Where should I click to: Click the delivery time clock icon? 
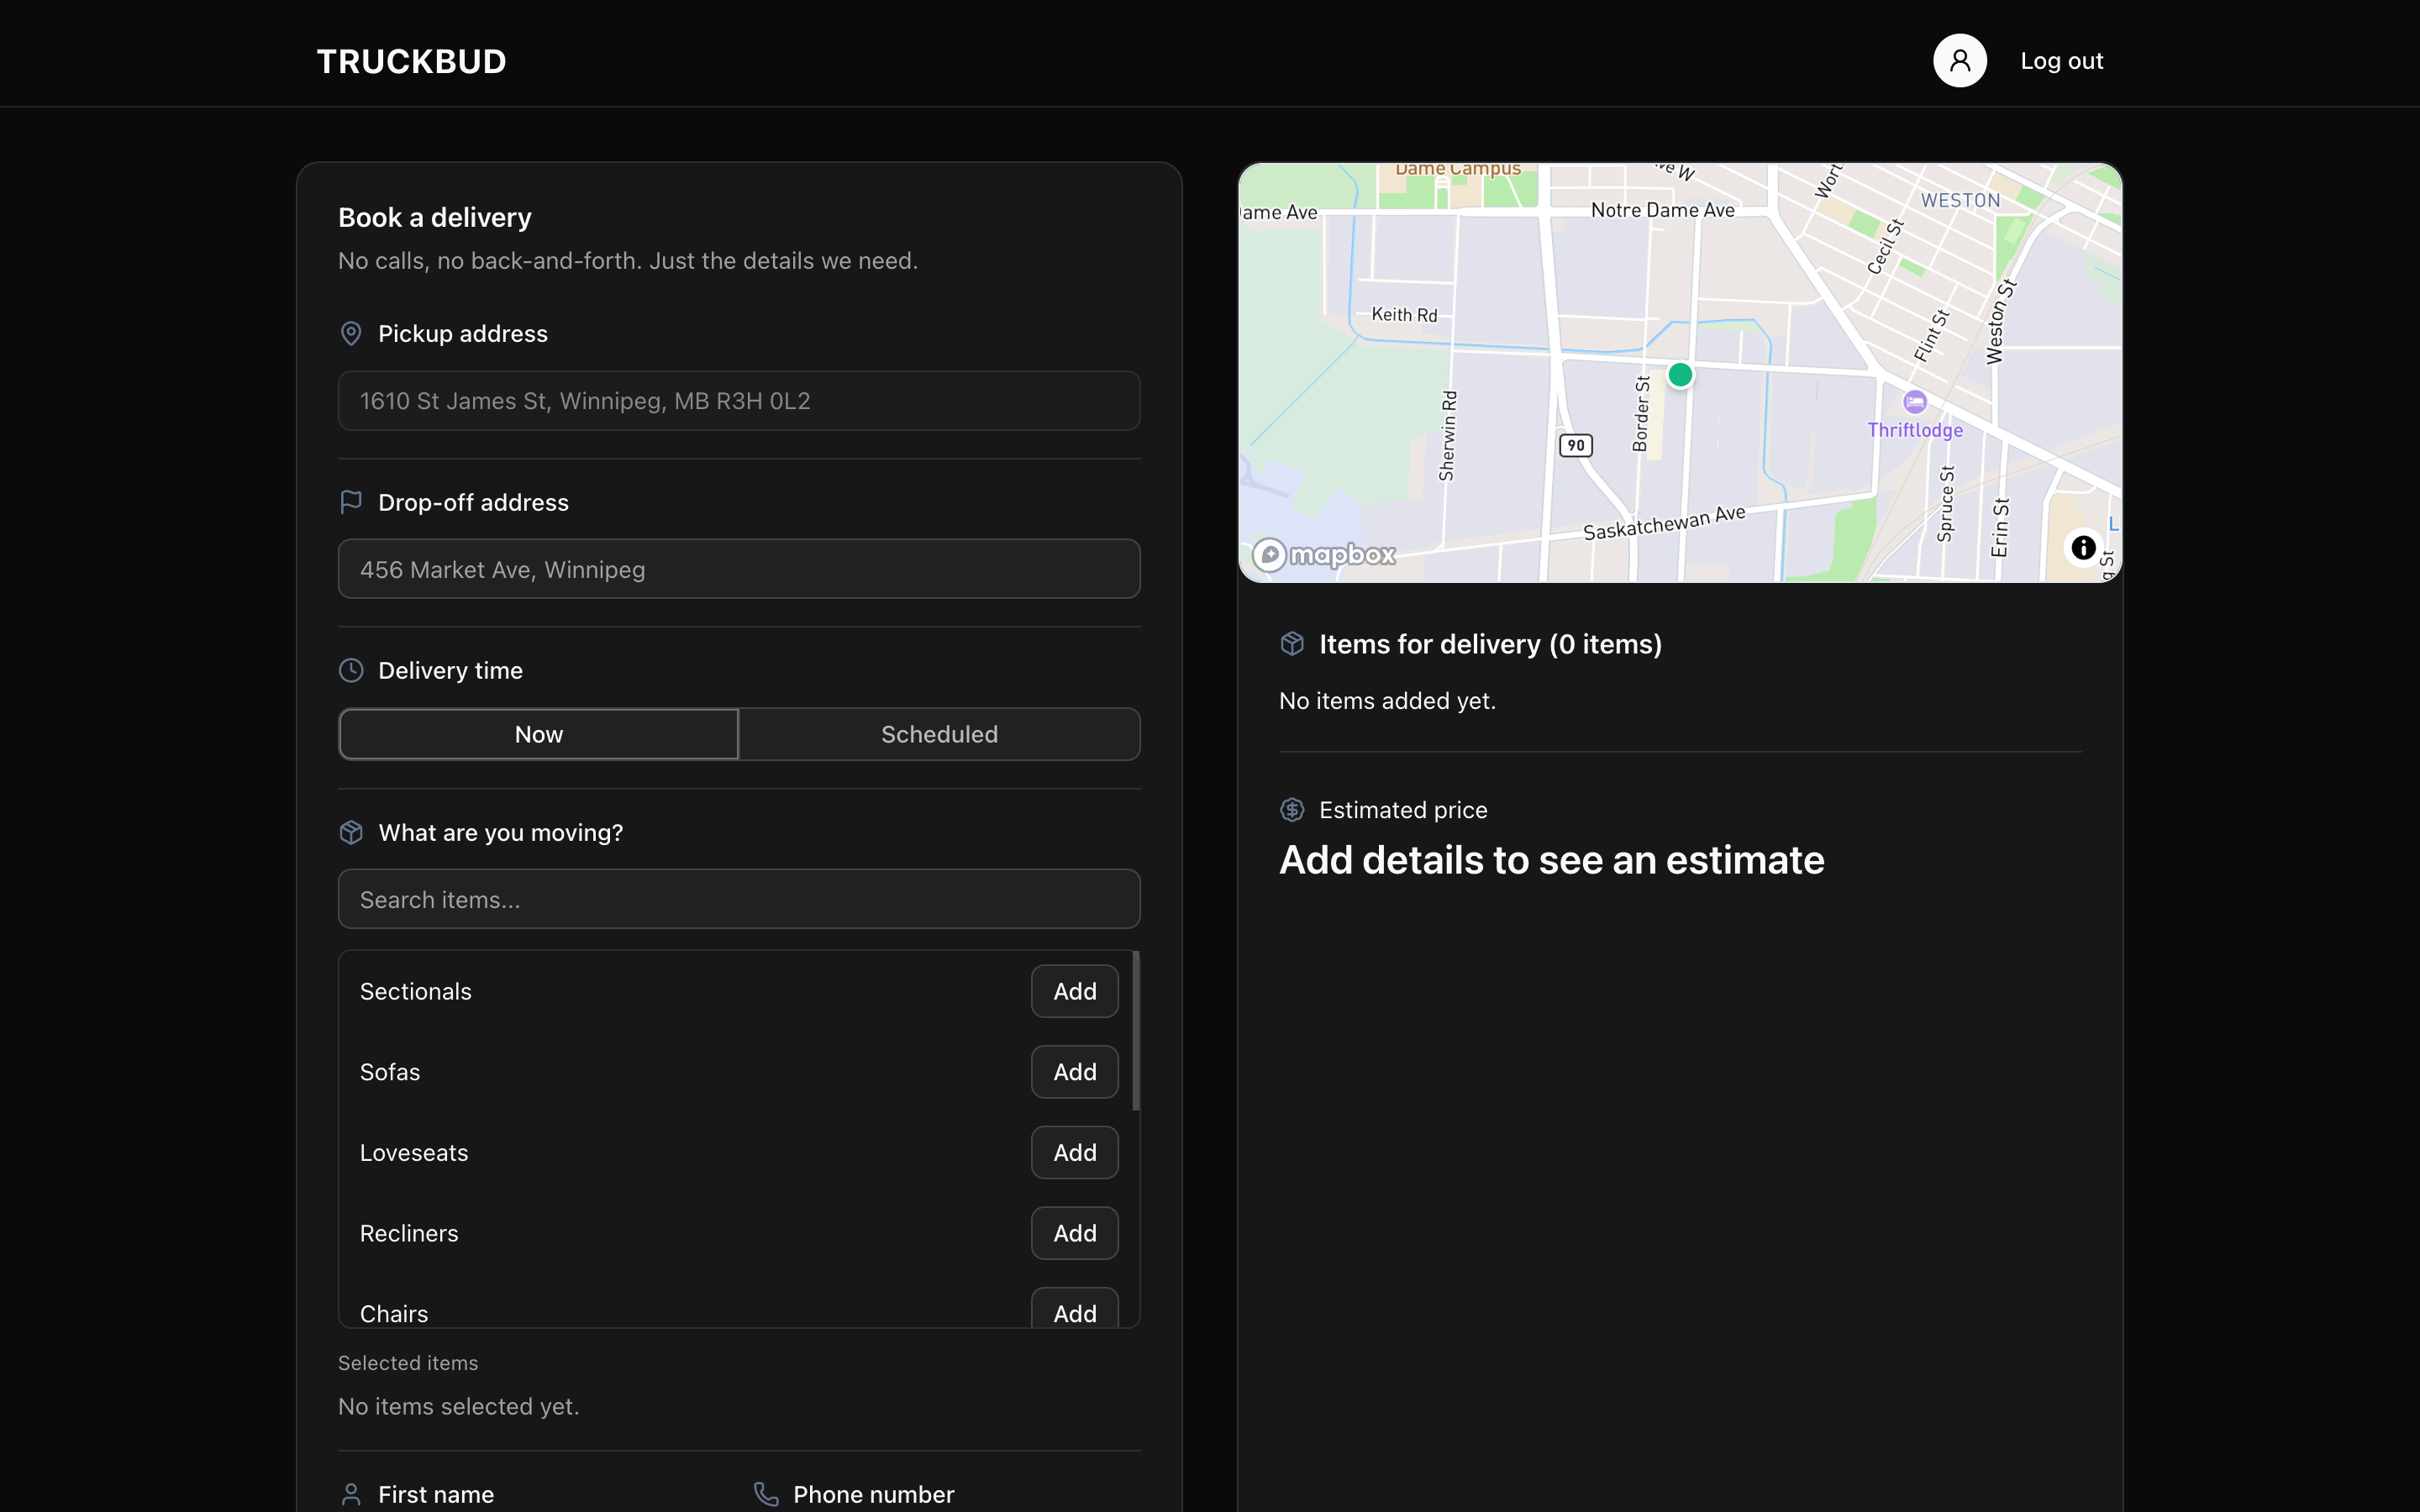351,670
